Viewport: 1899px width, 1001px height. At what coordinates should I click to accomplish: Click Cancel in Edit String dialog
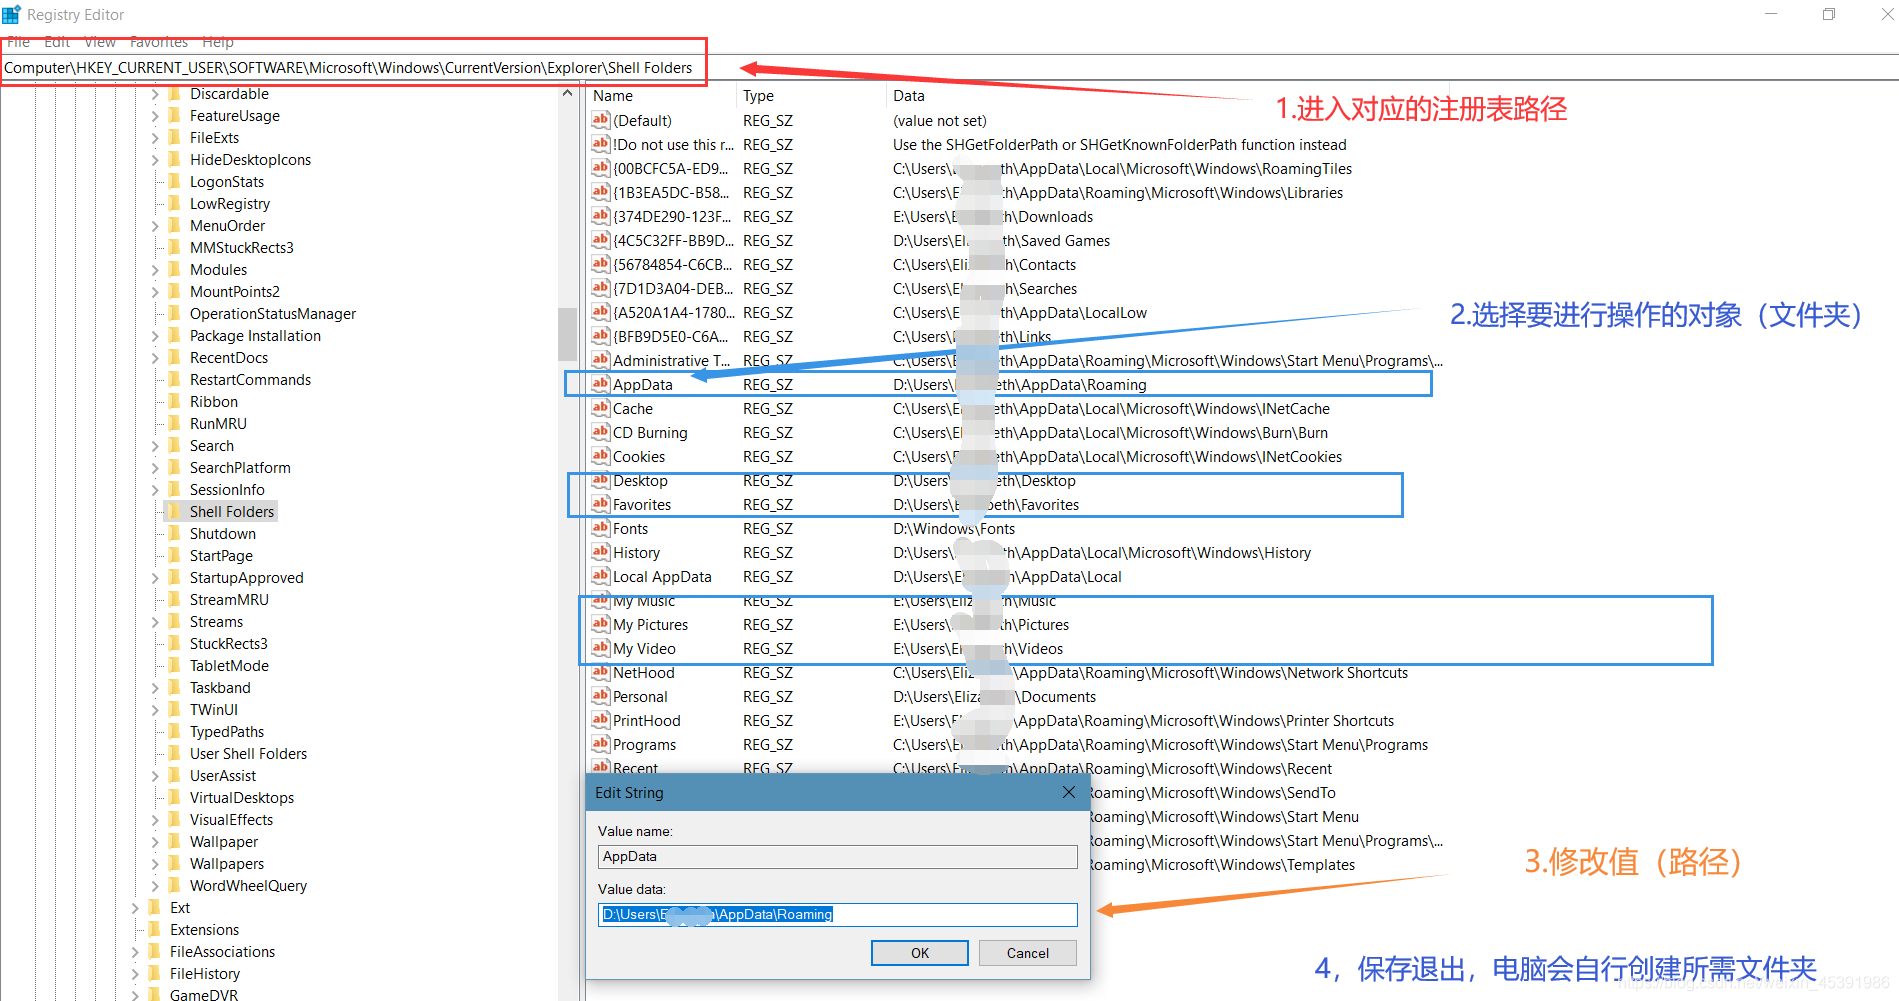(1028, 953)
